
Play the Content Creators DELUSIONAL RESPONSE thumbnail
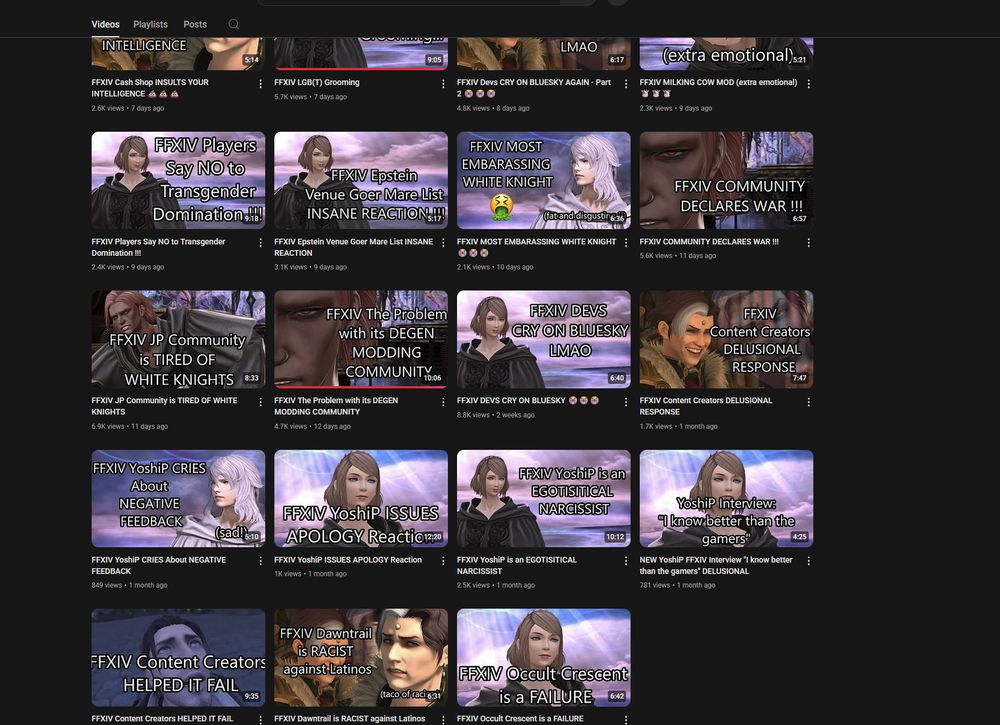(726, 339)
